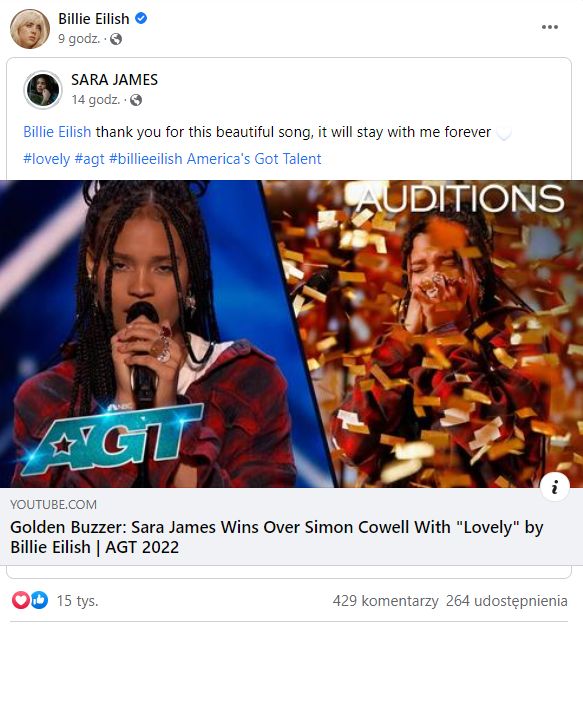View the 264 udostępnienia shares list
583x703 pixels.
coord(506,601)
